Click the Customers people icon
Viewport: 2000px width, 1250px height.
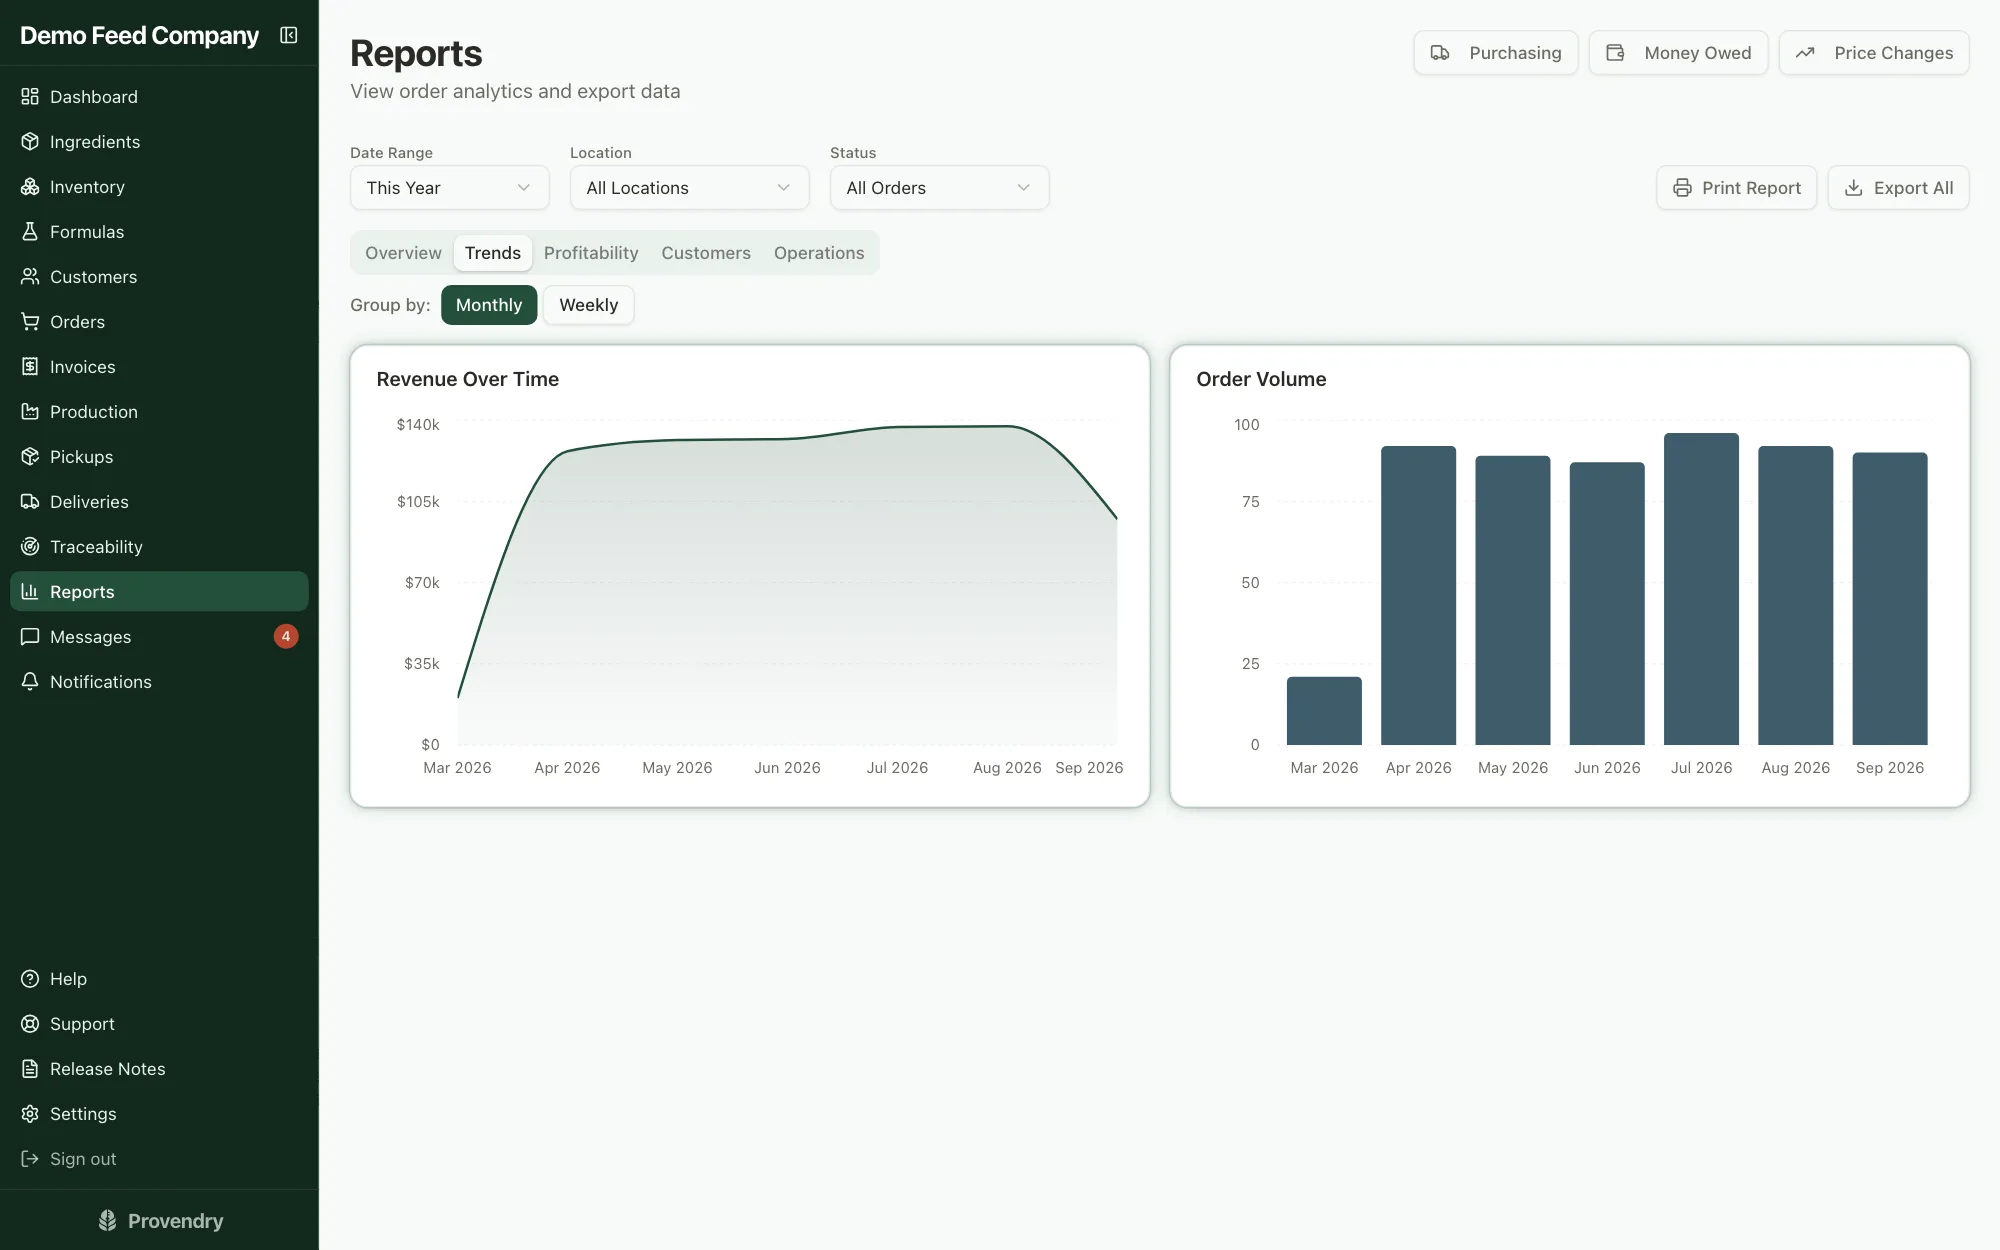pos(30,277)
